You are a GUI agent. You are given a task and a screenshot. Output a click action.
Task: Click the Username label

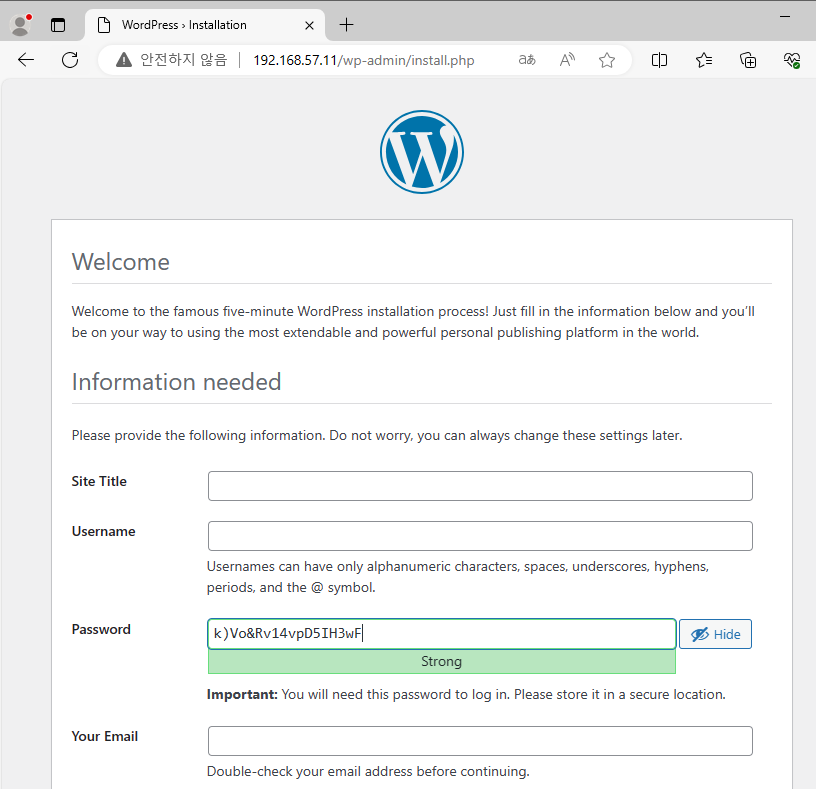pos(104,531)
